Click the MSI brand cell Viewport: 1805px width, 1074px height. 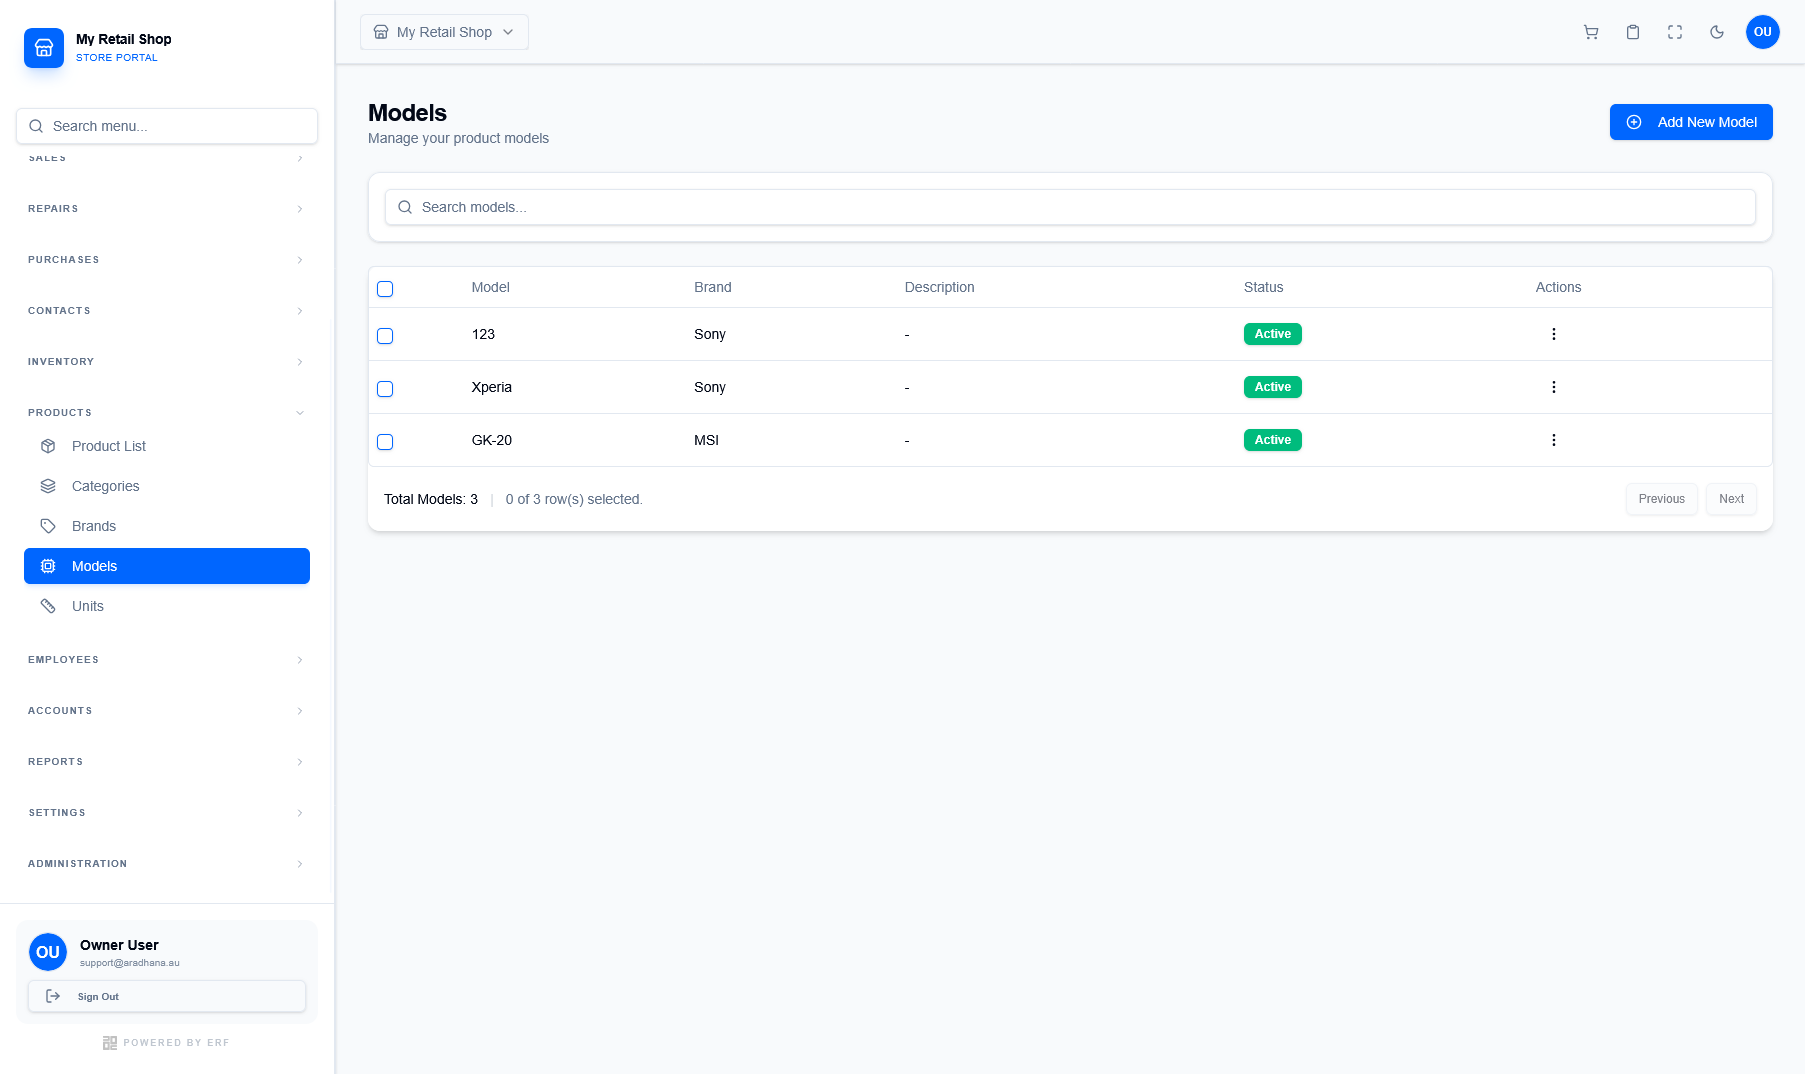[706, 440]
